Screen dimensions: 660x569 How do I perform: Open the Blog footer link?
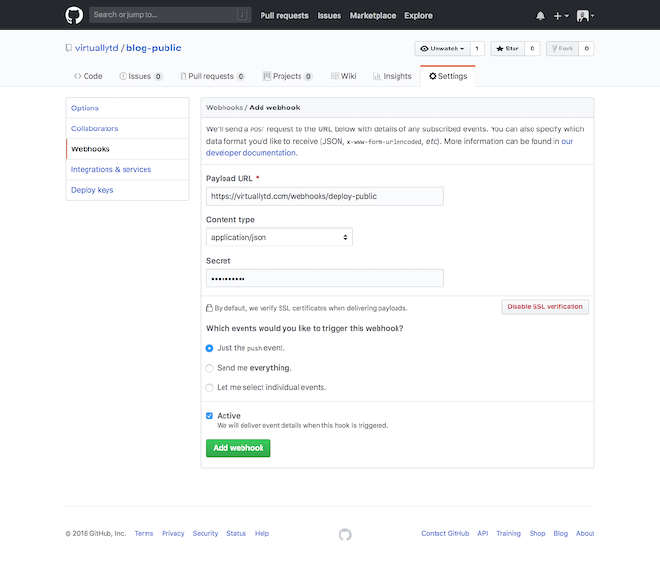561,533
